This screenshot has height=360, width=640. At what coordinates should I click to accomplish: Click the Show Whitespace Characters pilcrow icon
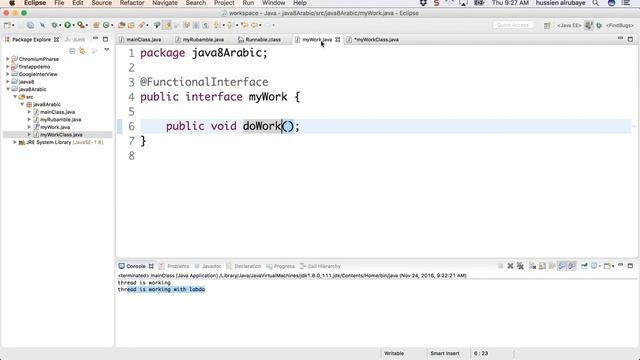pos(206,25)
